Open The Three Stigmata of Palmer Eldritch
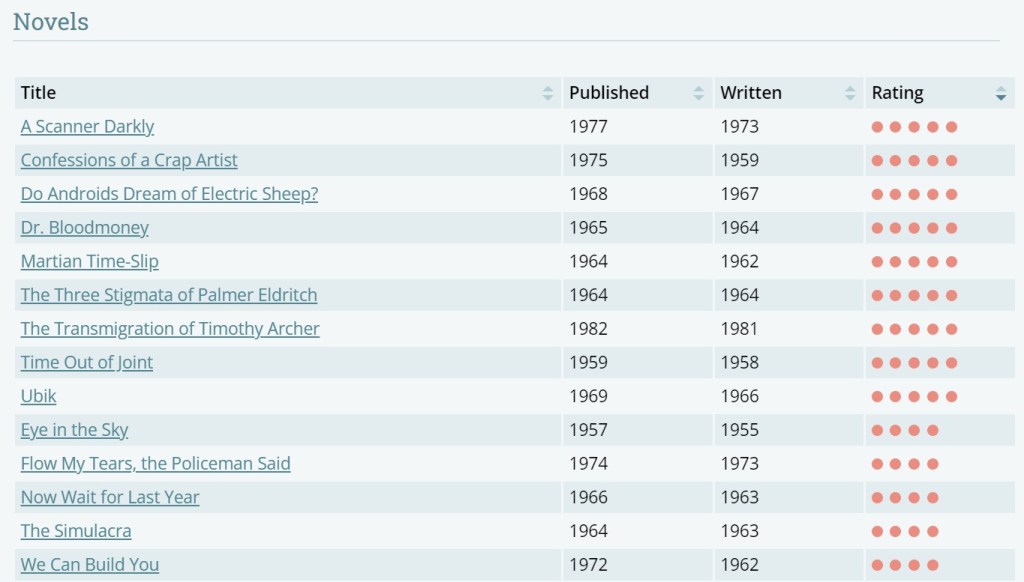 [168, 295]
